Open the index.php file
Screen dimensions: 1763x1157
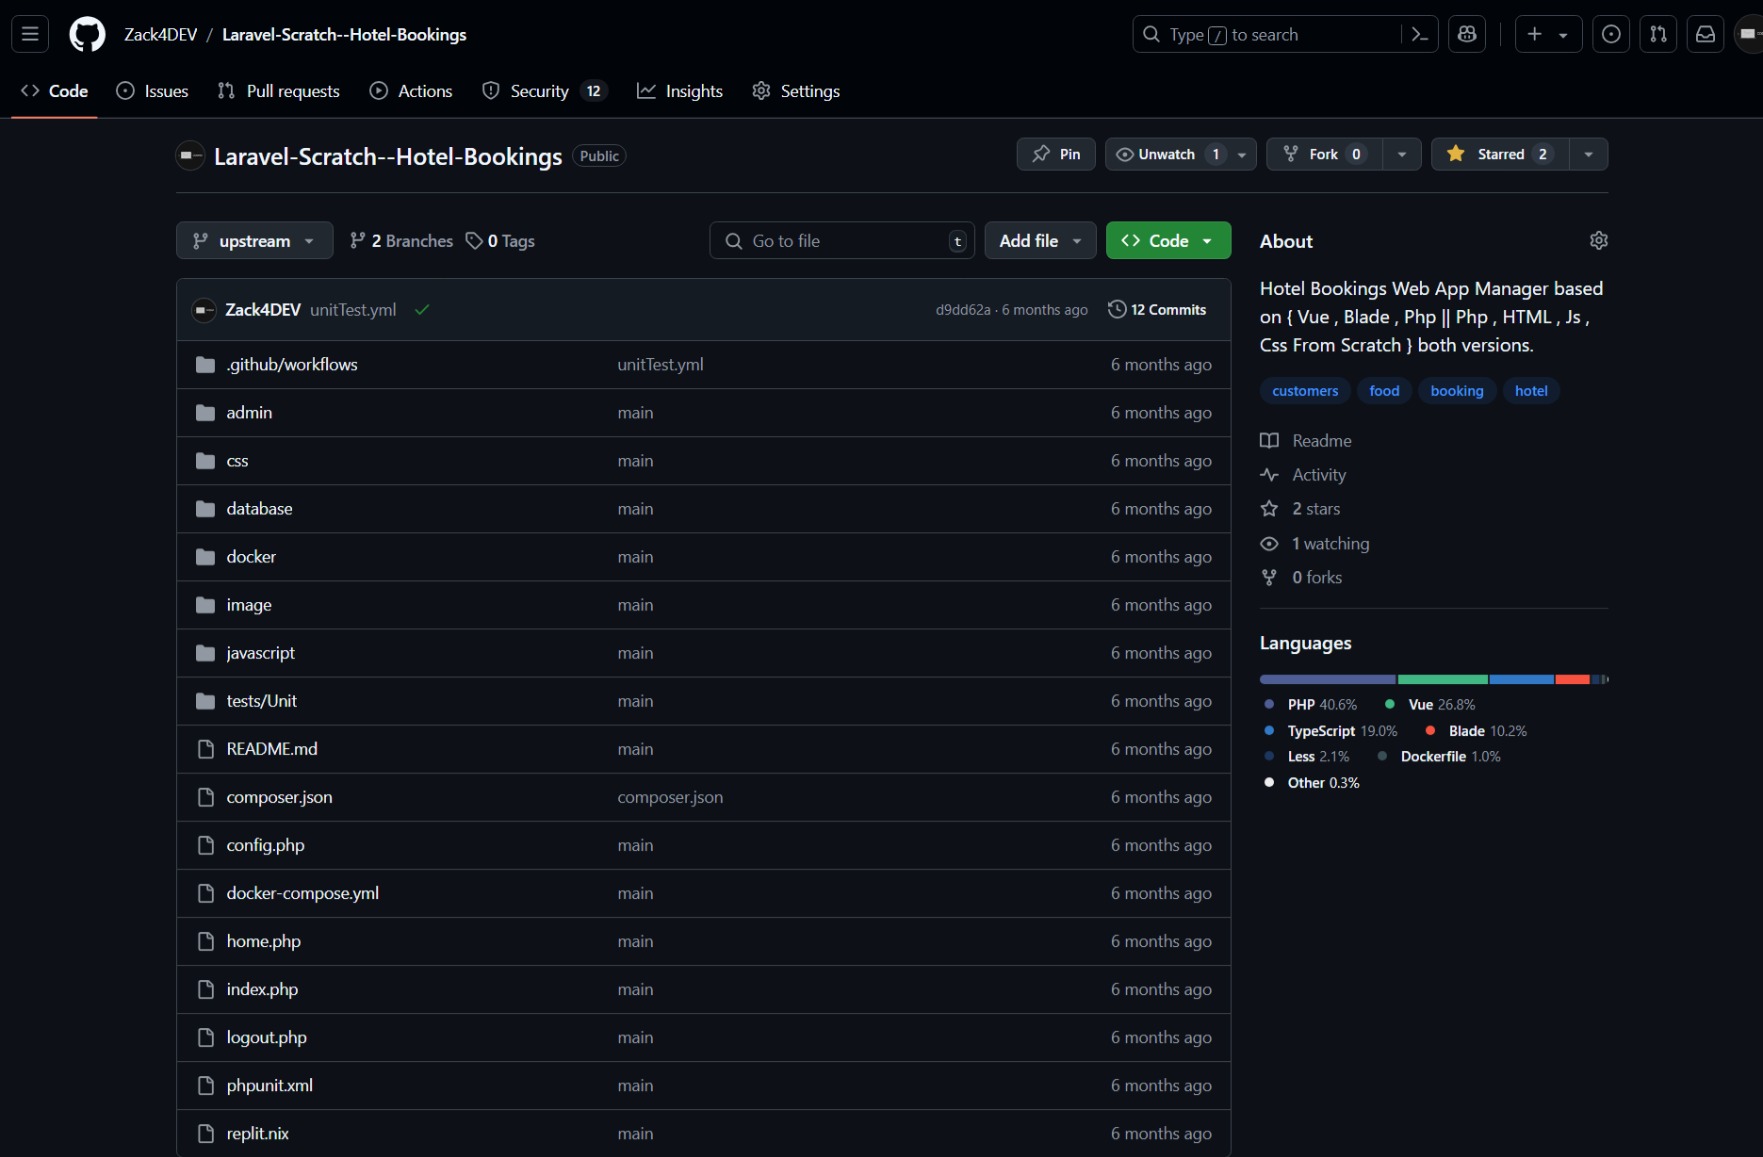(263, 989)
